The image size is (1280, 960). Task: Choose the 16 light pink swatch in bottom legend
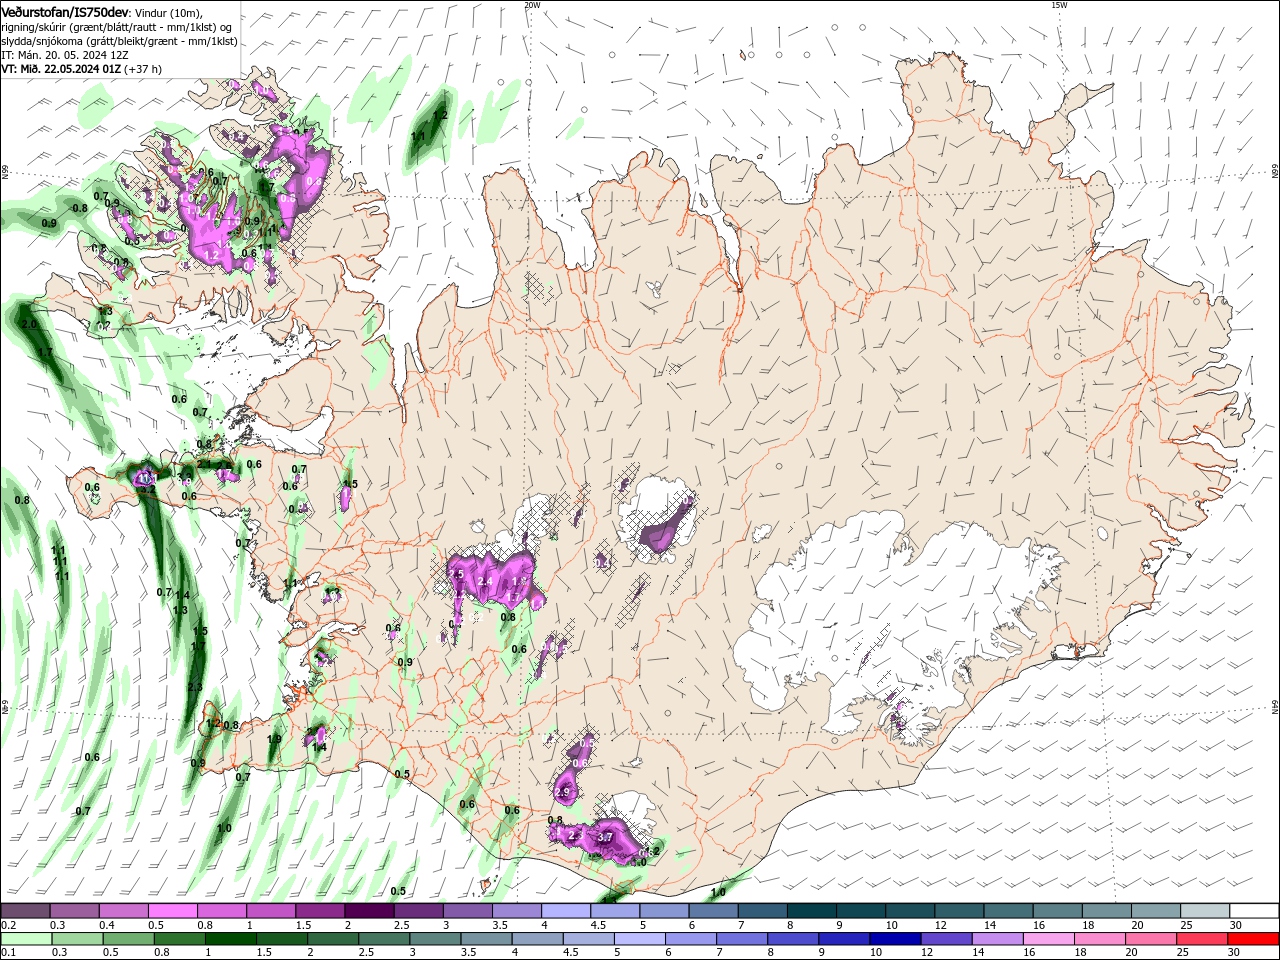[x=1048, y=939]
